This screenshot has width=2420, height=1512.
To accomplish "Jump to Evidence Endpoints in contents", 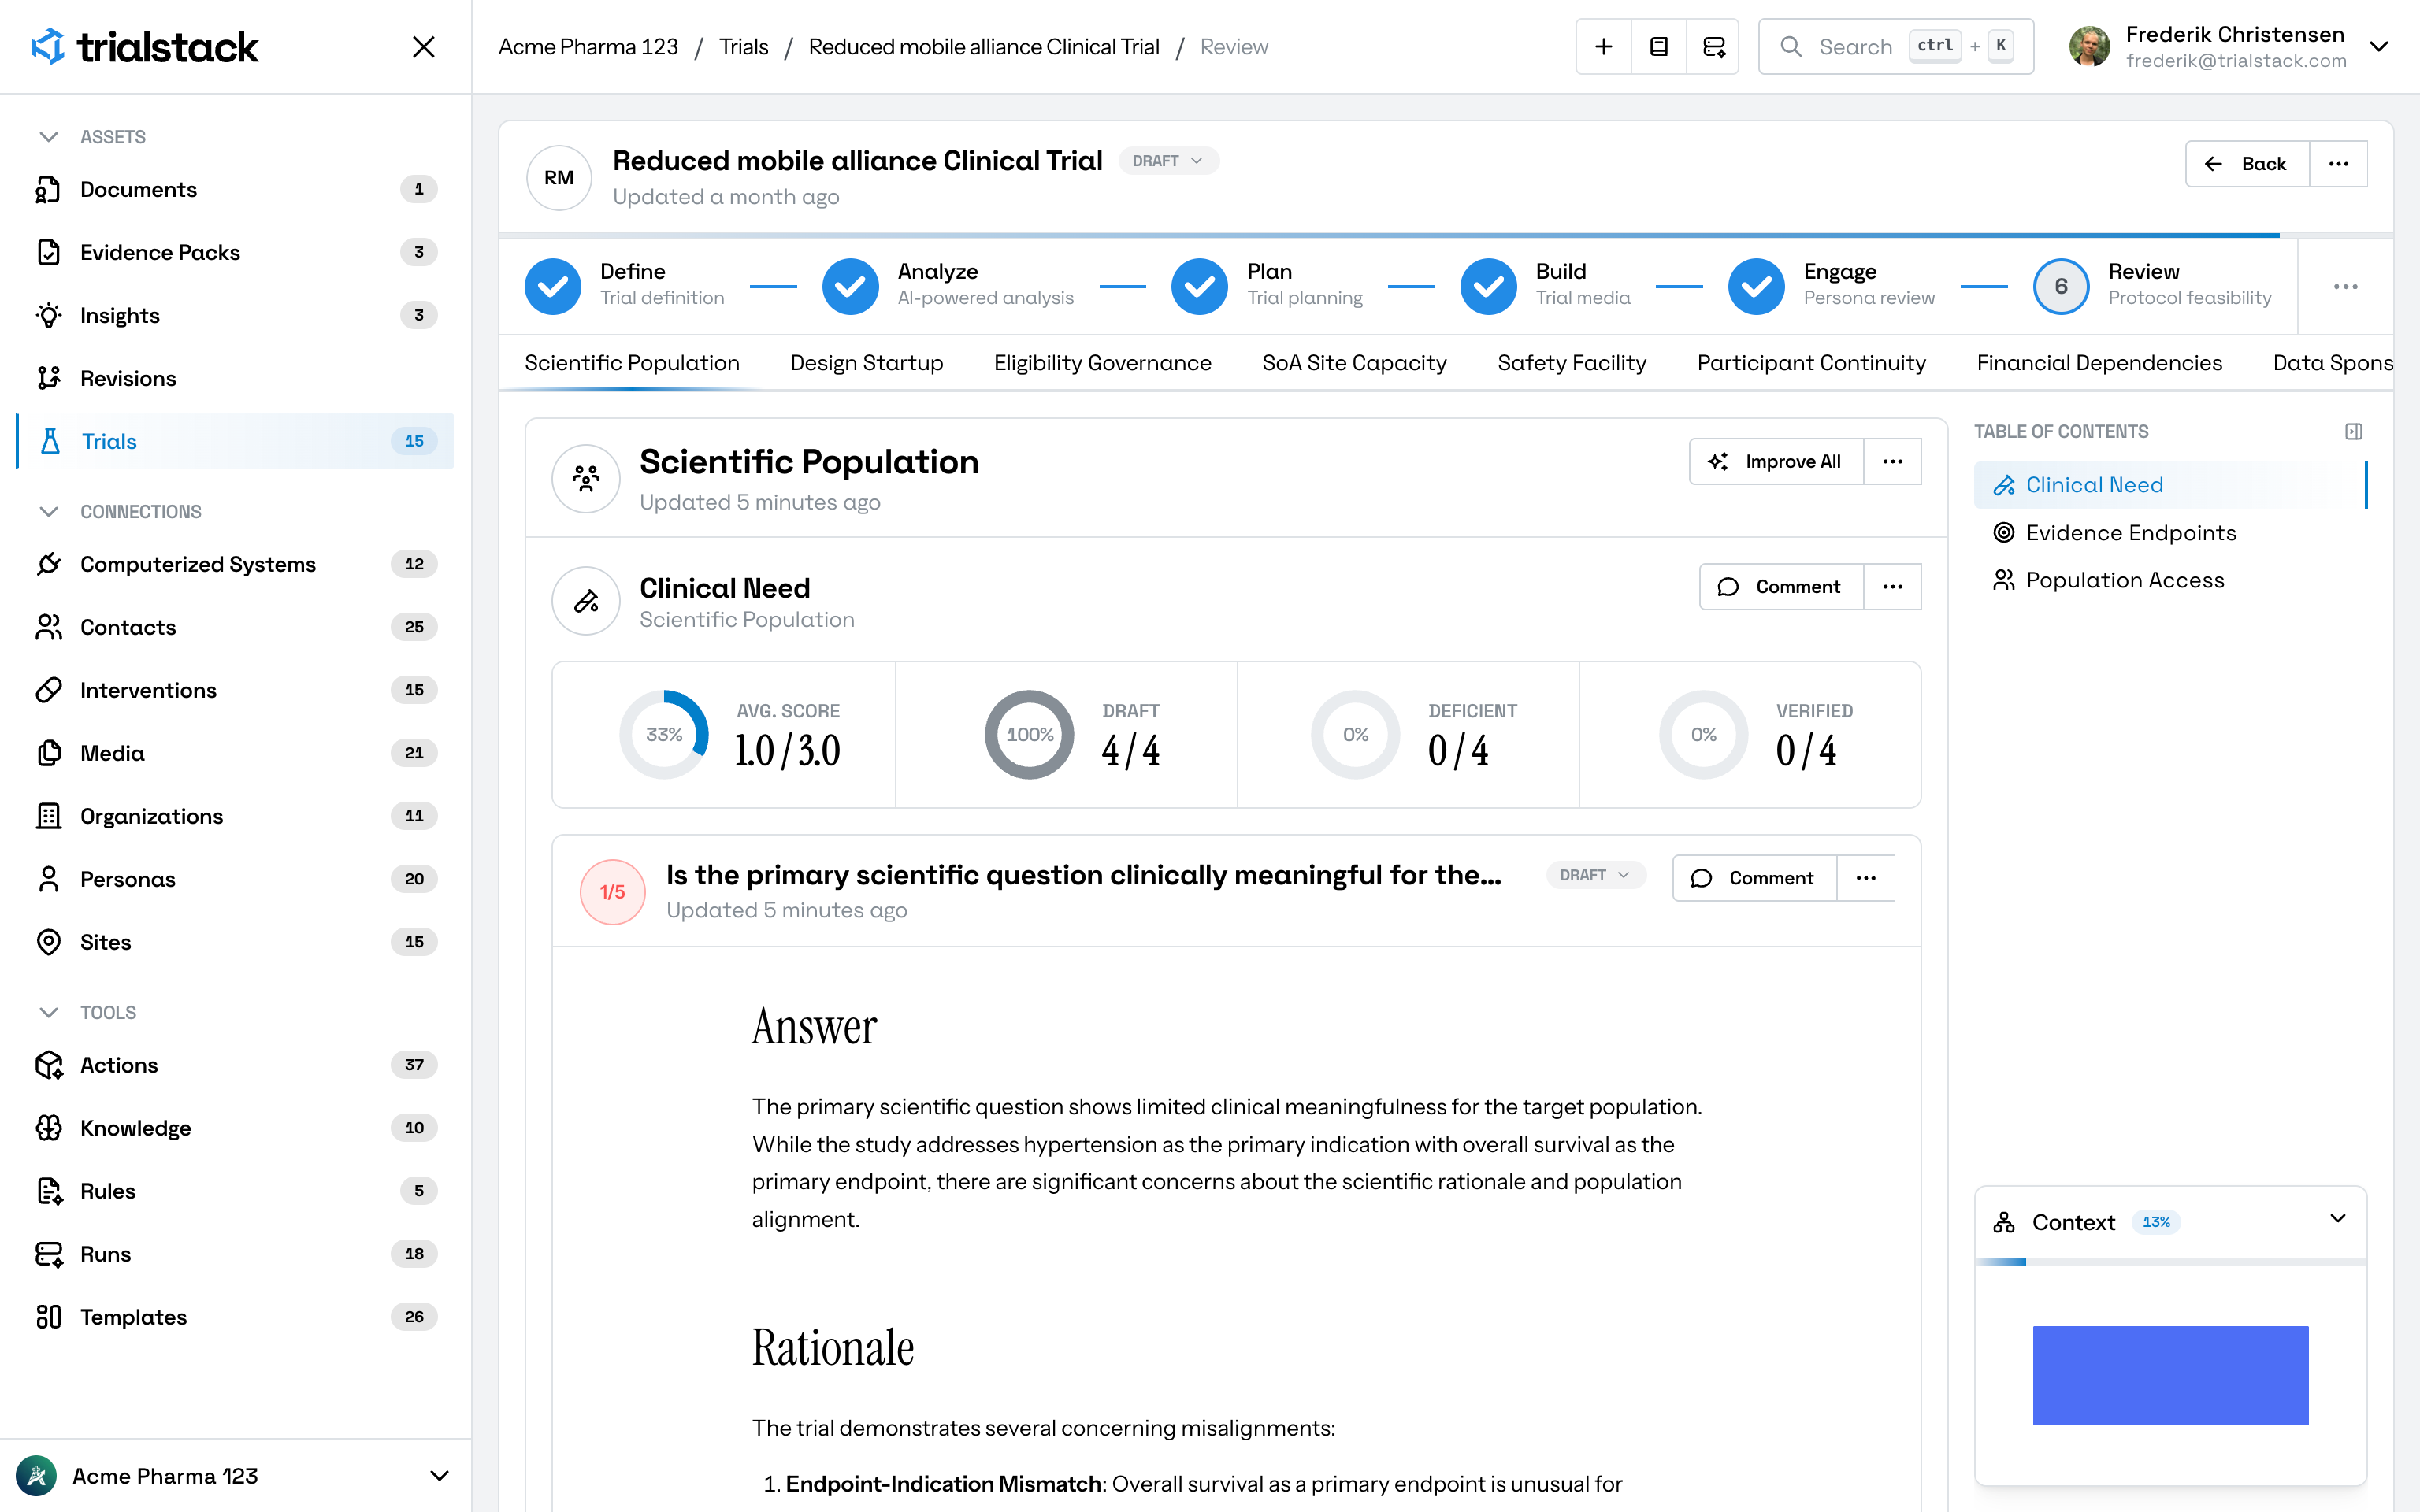I will (x=2130, y=533).
